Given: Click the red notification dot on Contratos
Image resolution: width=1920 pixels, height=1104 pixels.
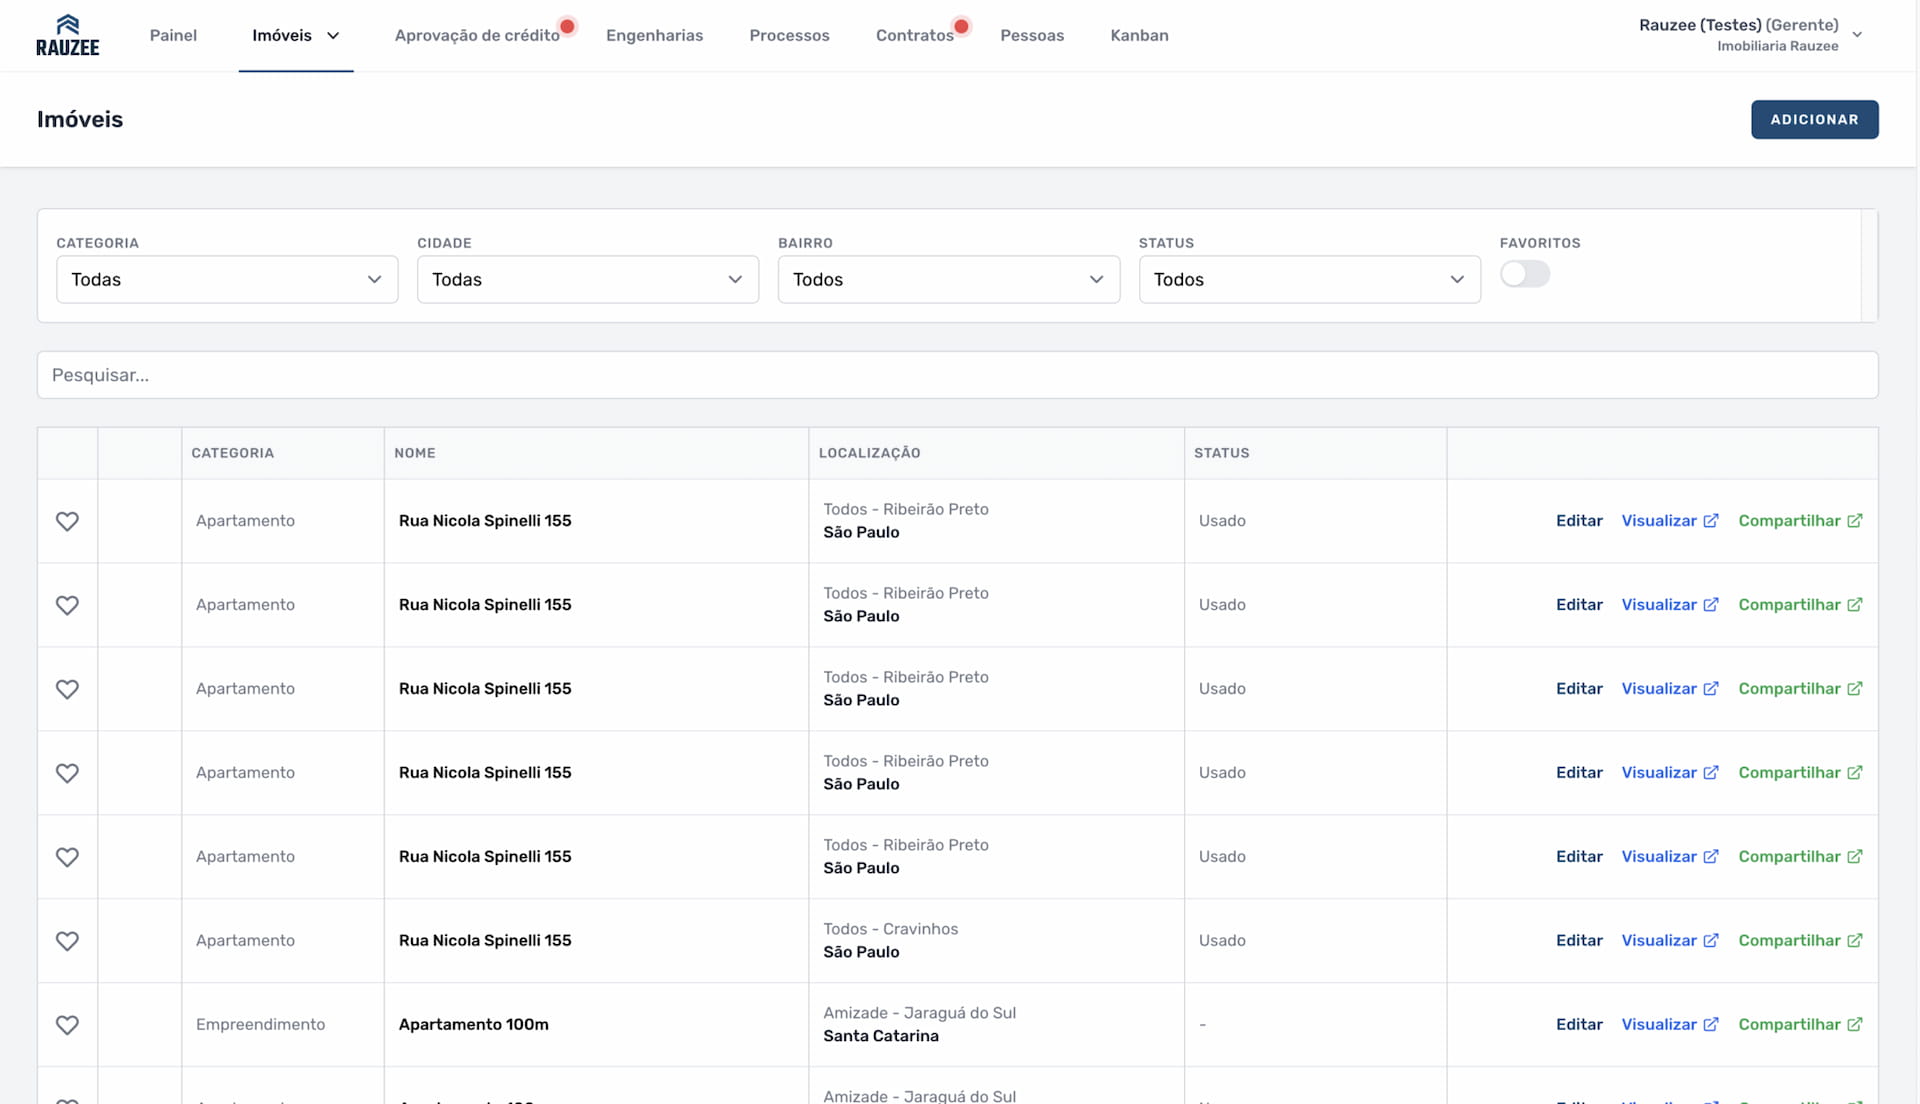Looking at the screenshot, I should click(961, 26).
